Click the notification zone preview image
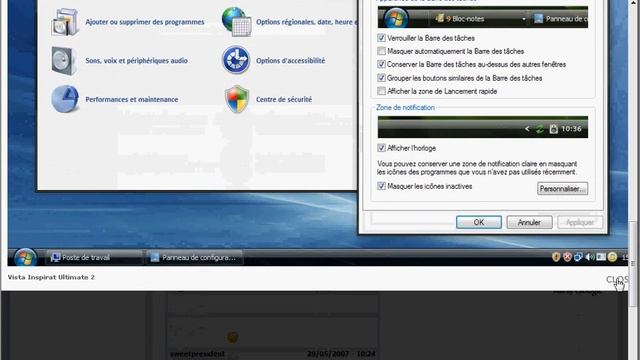 coord(482,127)
